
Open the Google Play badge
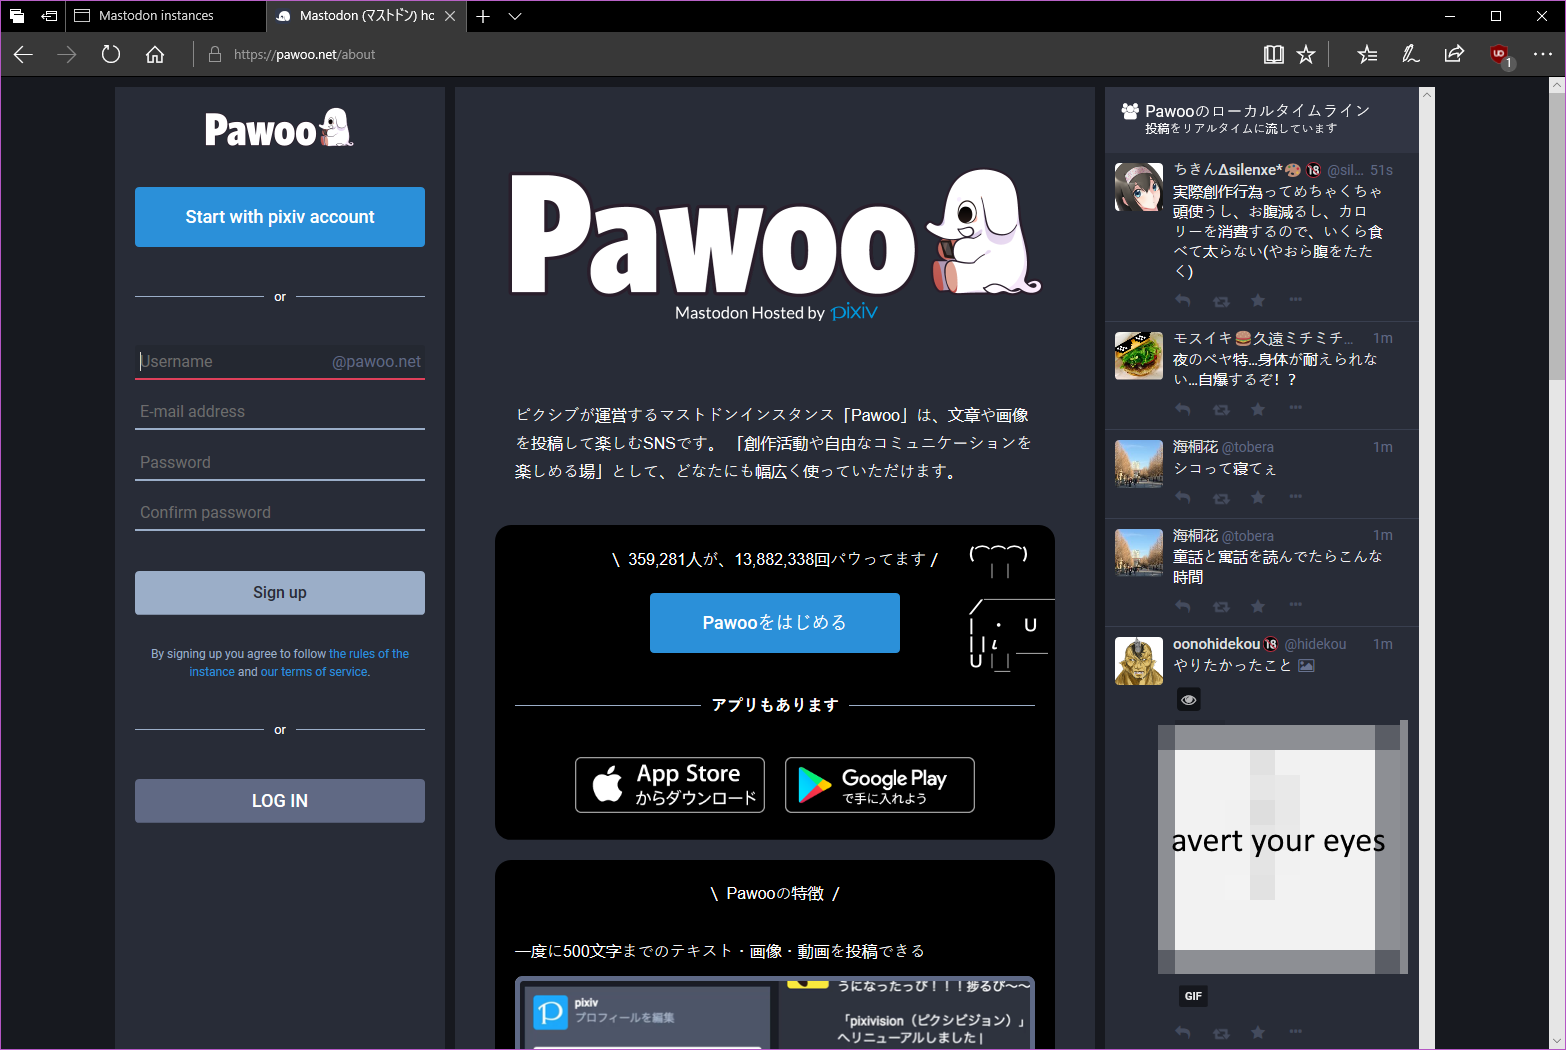tap(880, 785)
